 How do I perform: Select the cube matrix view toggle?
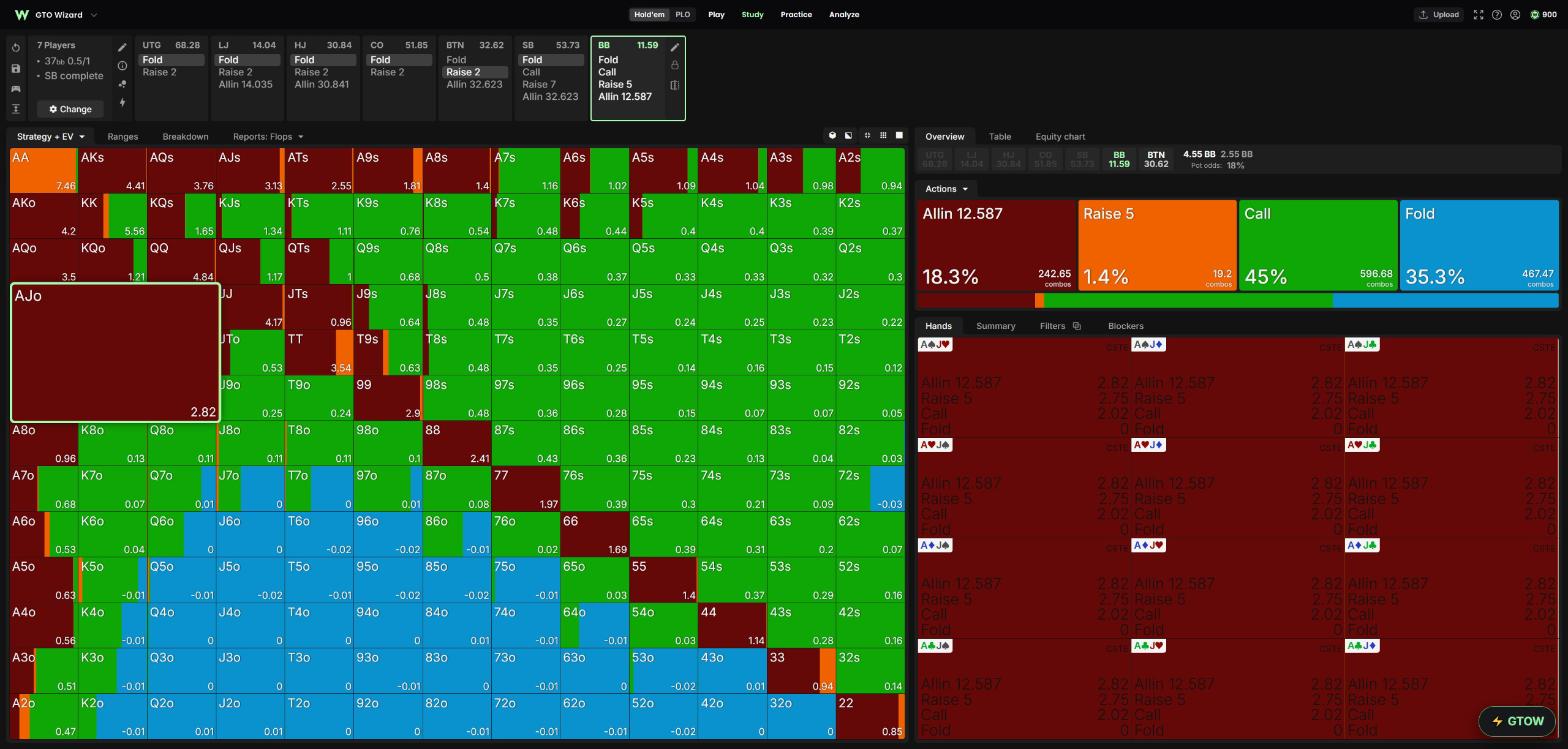coord(832,135)
